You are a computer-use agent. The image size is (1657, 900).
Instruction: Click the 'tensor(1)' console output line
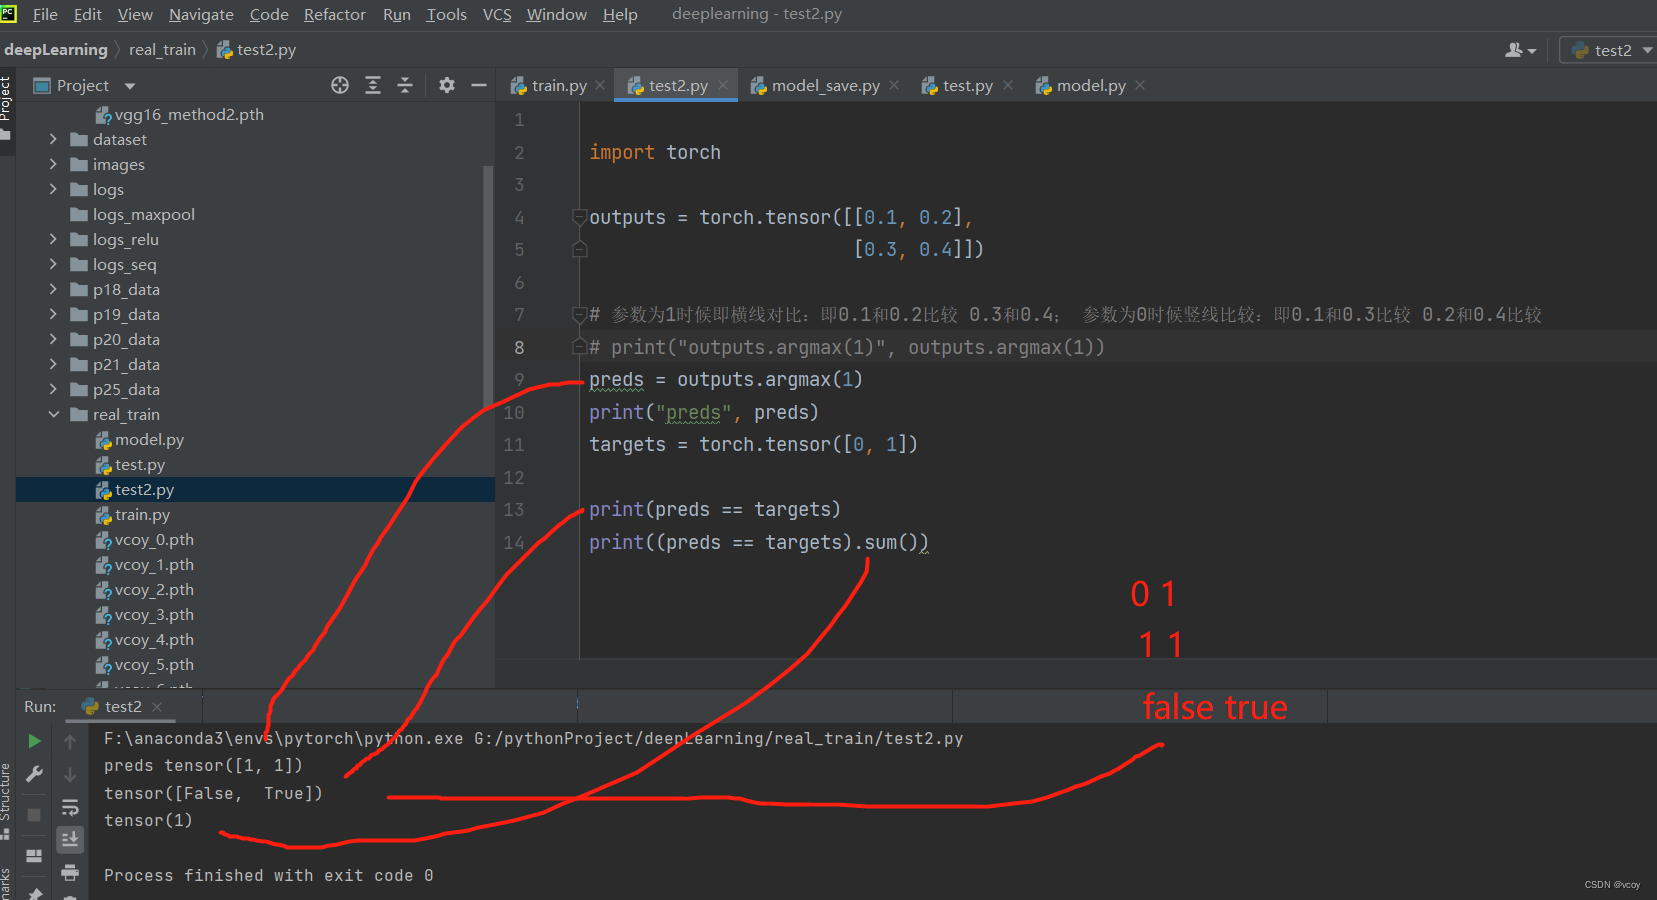click(x=148, y=820)
